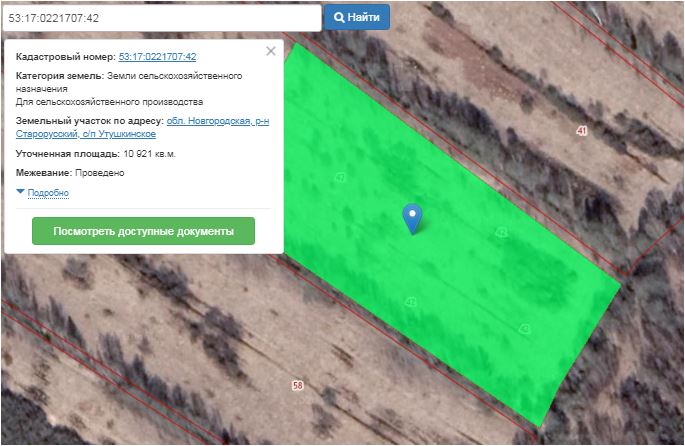Screen dimensions: 685x446
Task: Click Для сельскохозяйственного производства text
Action: point(109,102)
